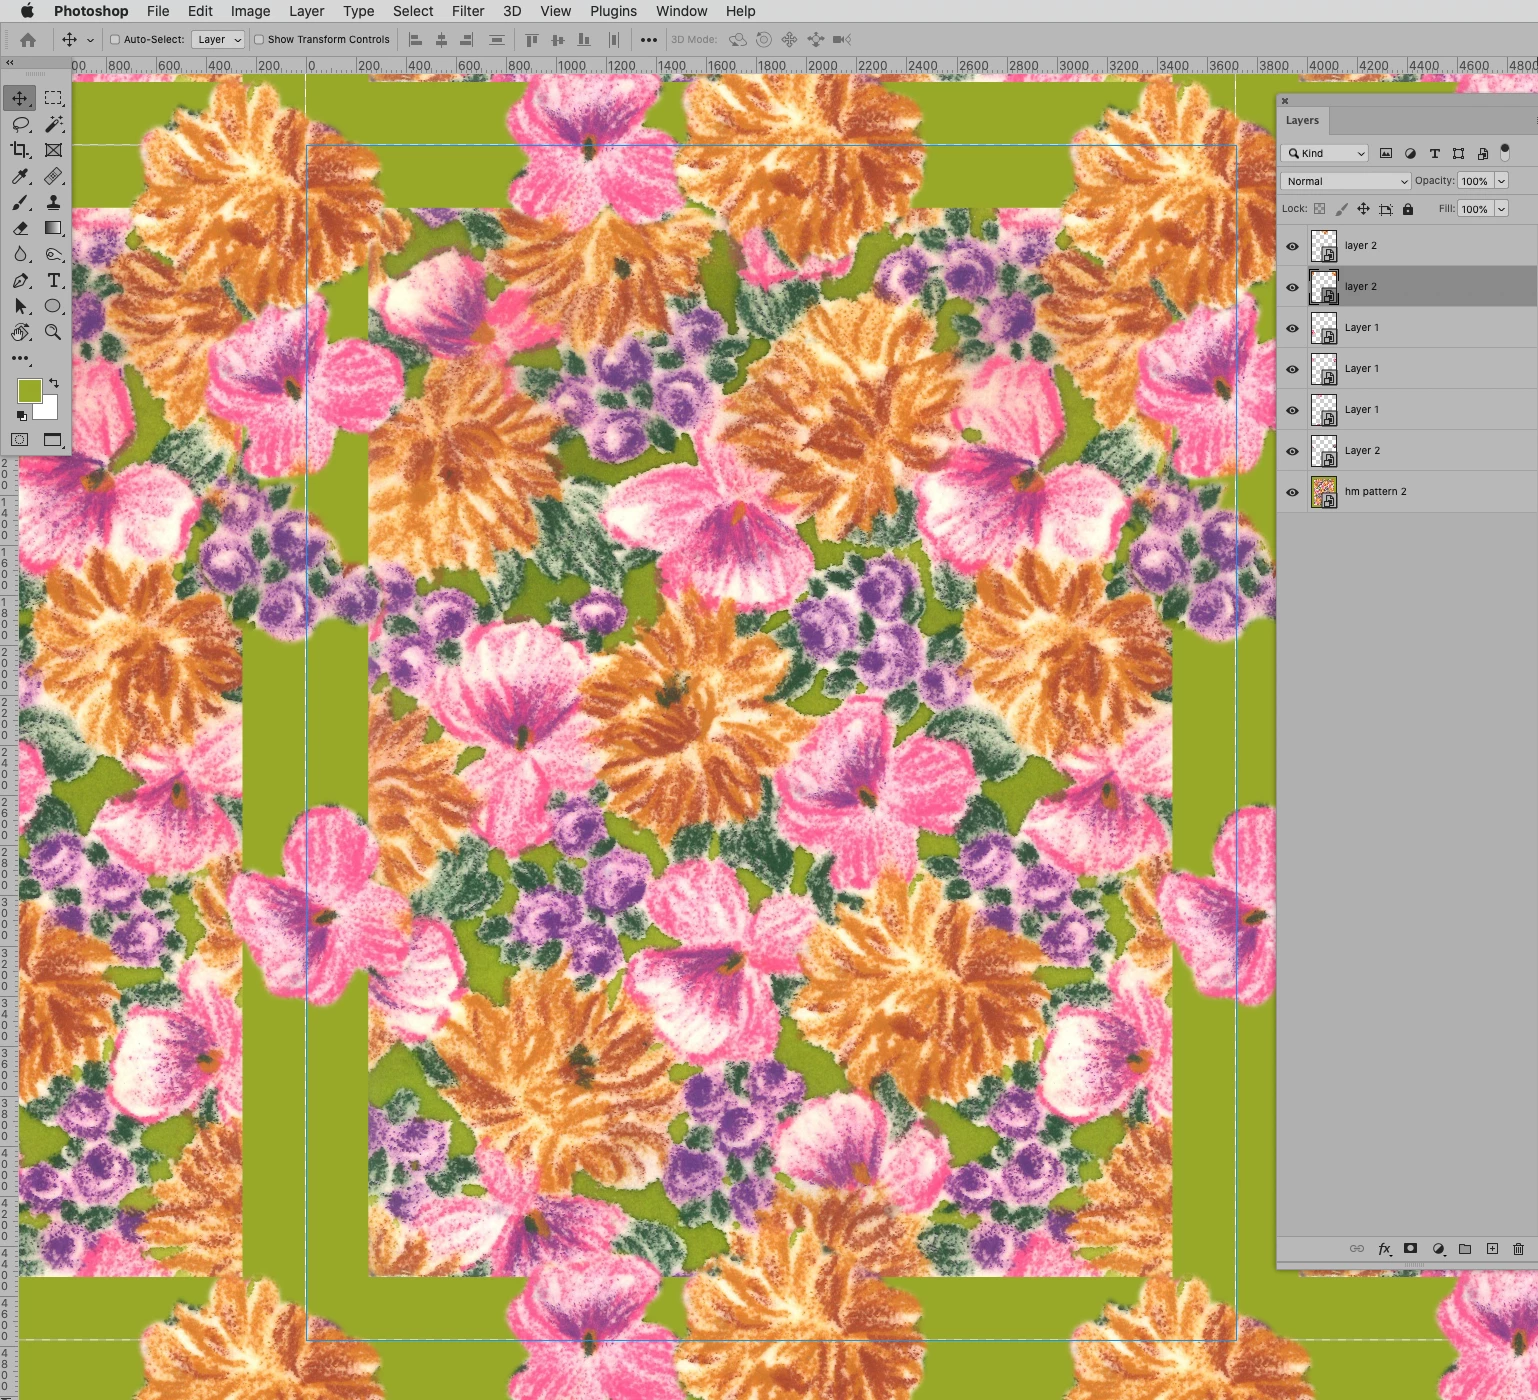Select the Ellipse shape tool

pos(53,306)
